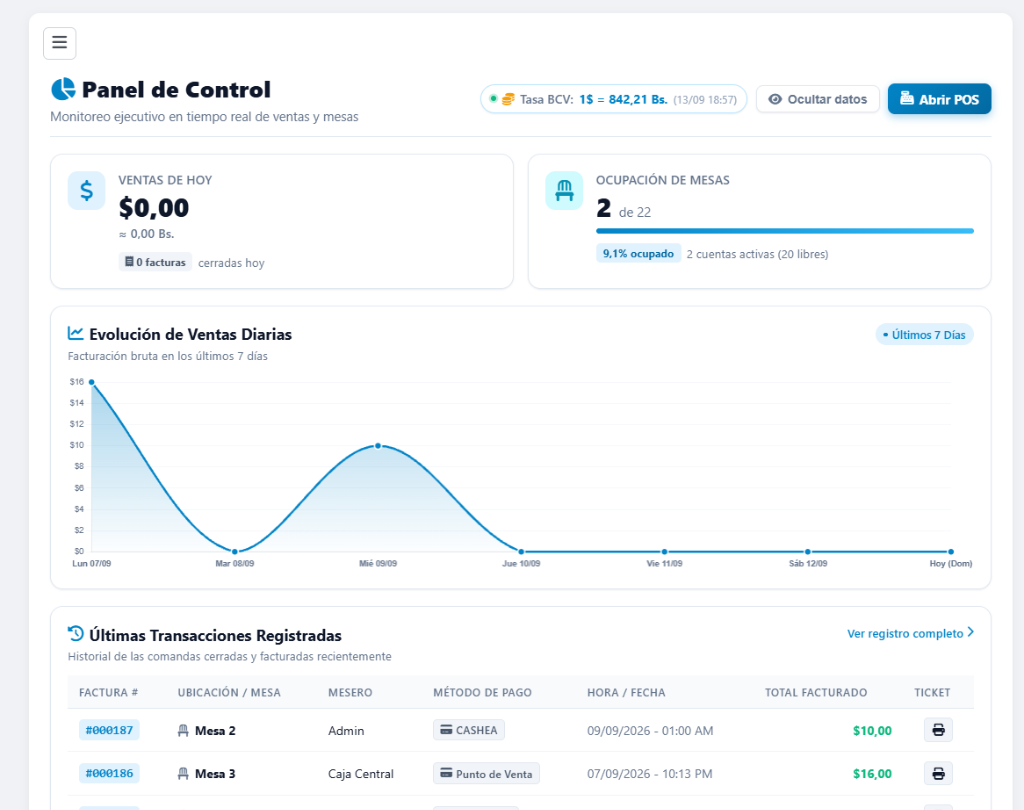Screen dimensions: 1024x810
Task: Click the MESERO column header
Action: click(350, 692)
